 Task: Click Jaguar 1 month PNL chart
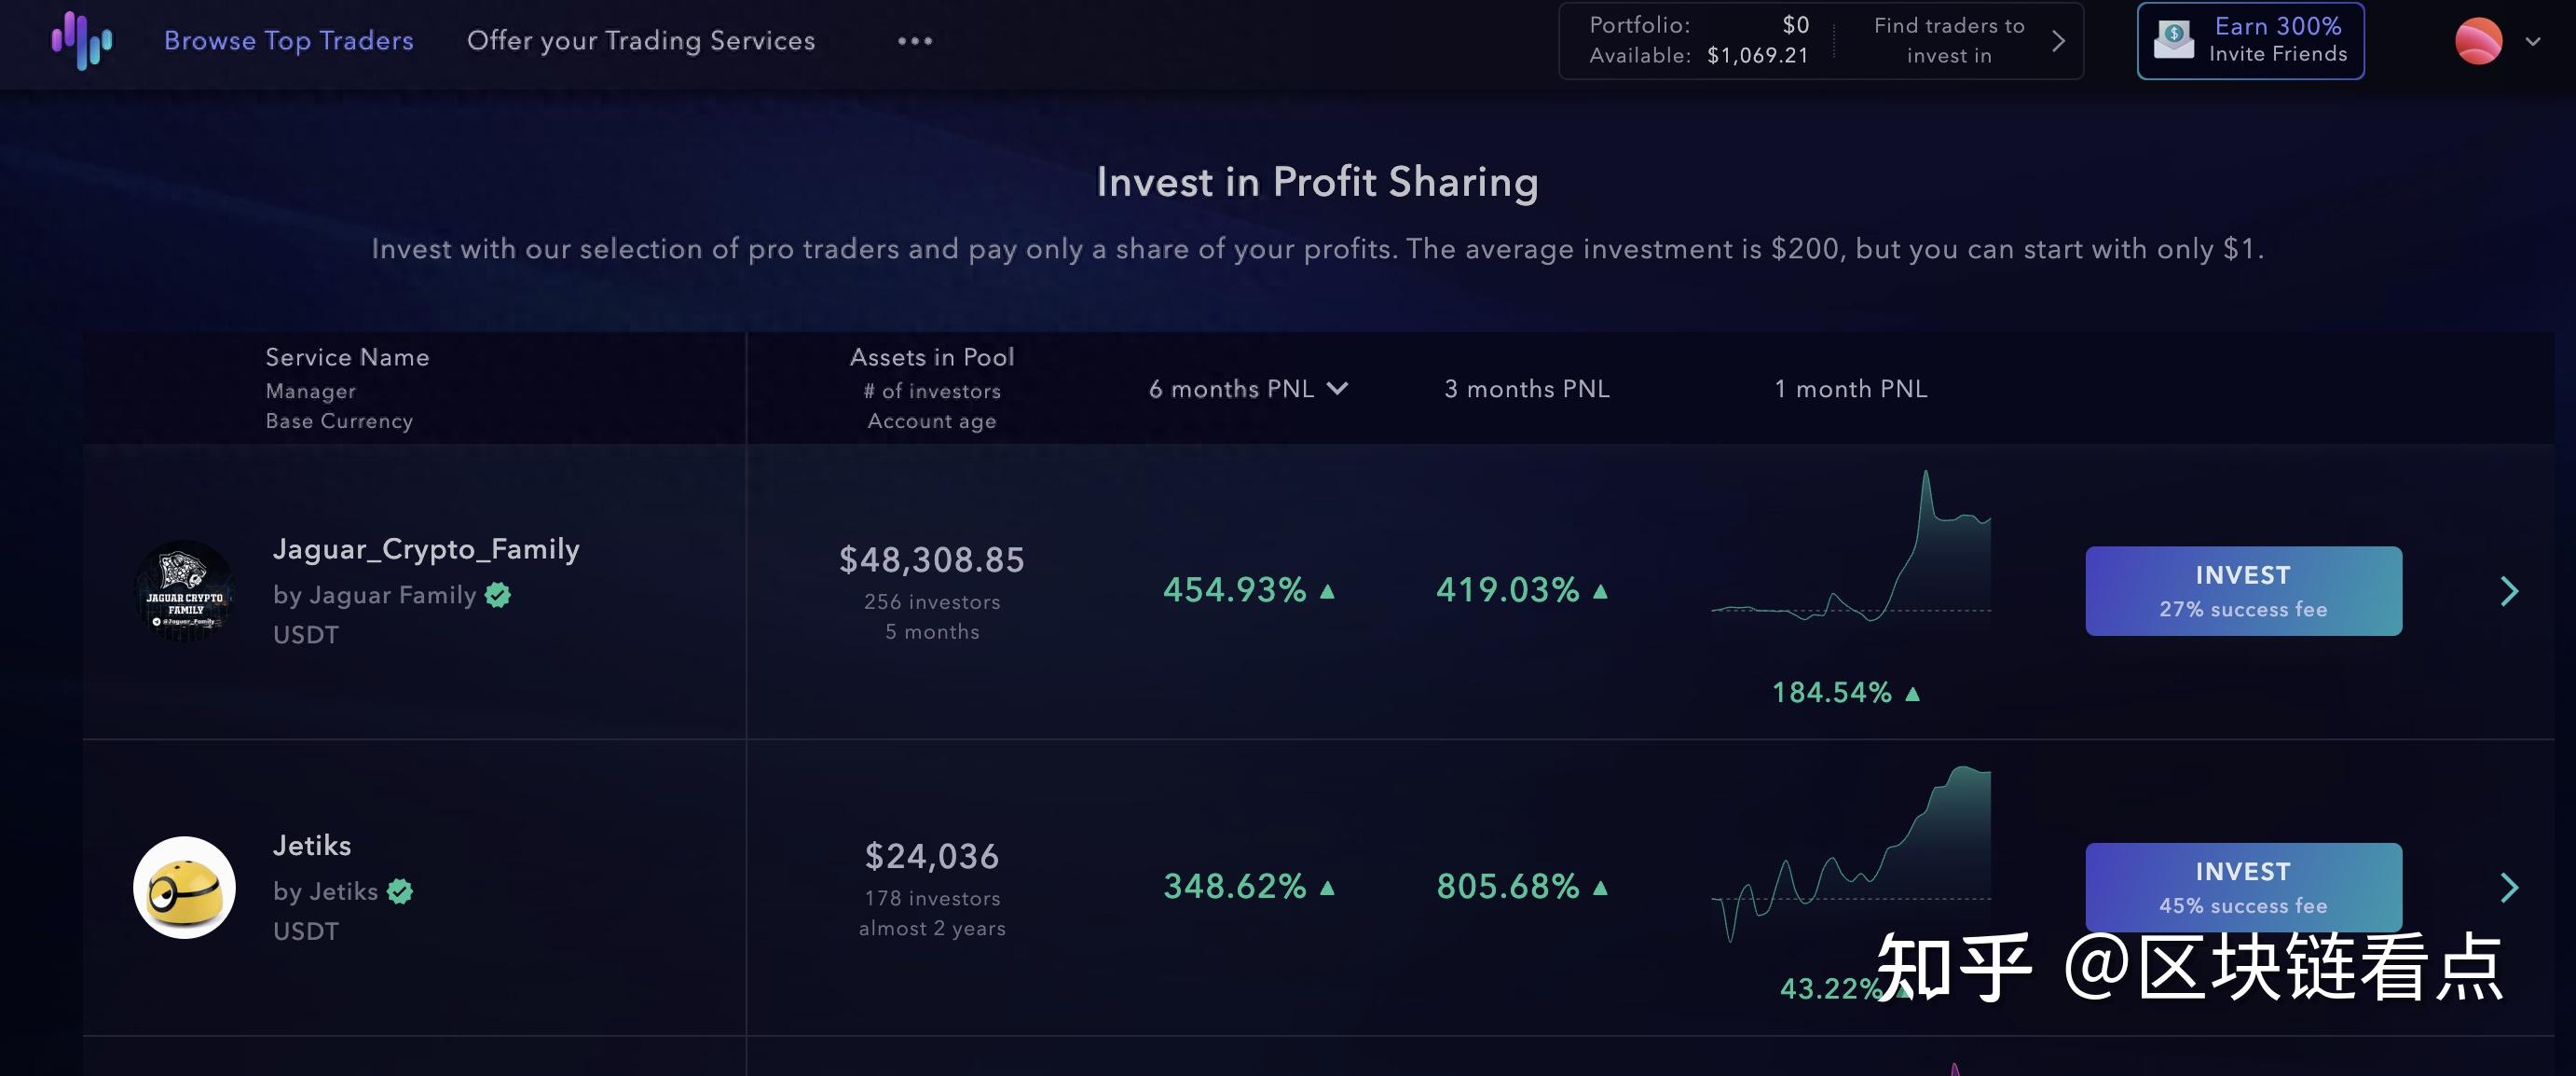(1850, 560)
